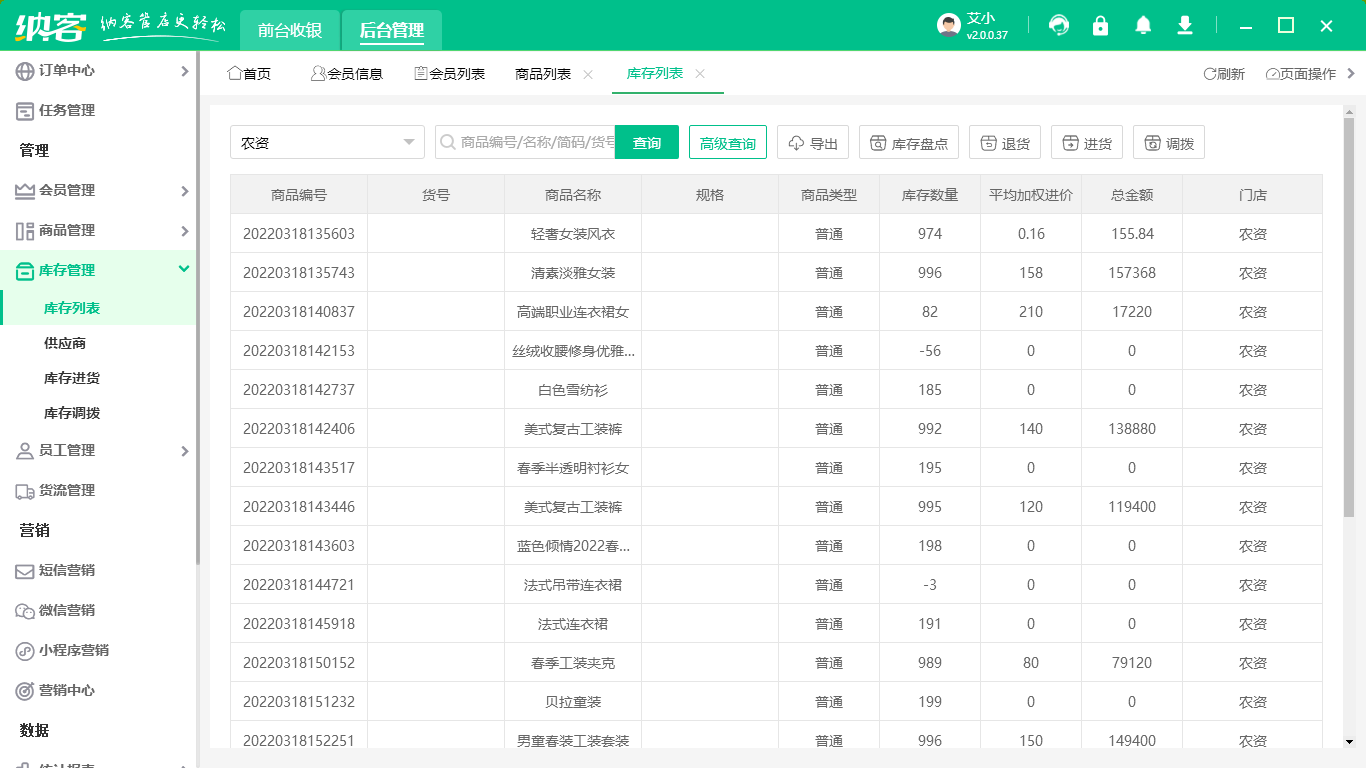Open the 农资 store dropdown
The image size is (1366, 768).
(327, 142)
